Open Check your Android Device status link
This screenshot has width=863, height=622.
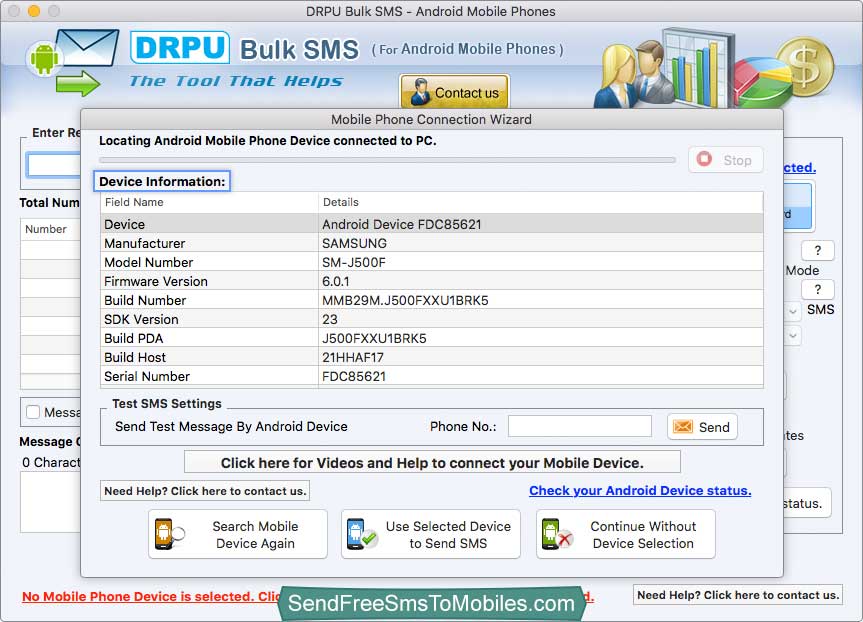click(640, 490)
